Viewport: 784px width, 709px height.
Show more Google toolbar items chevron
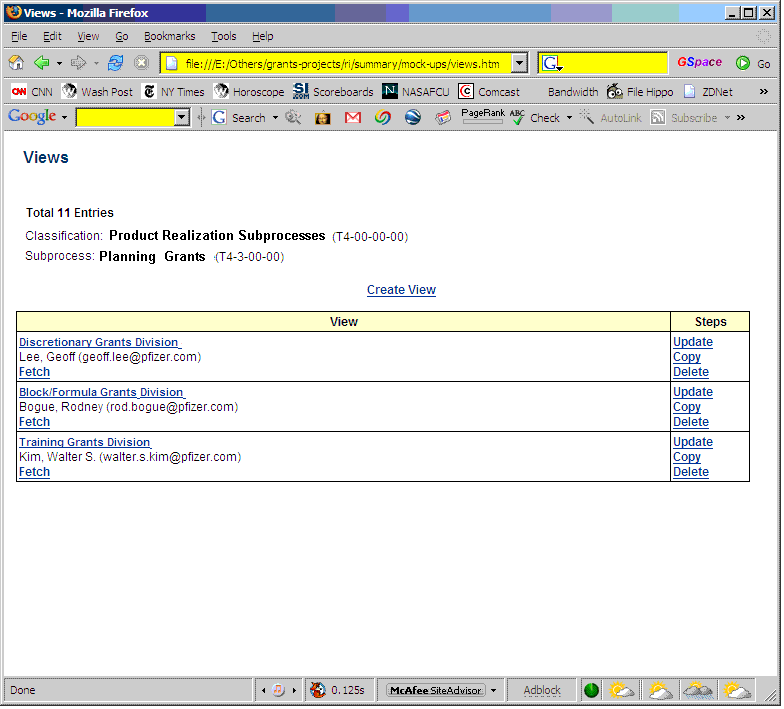tap(742, 118)
